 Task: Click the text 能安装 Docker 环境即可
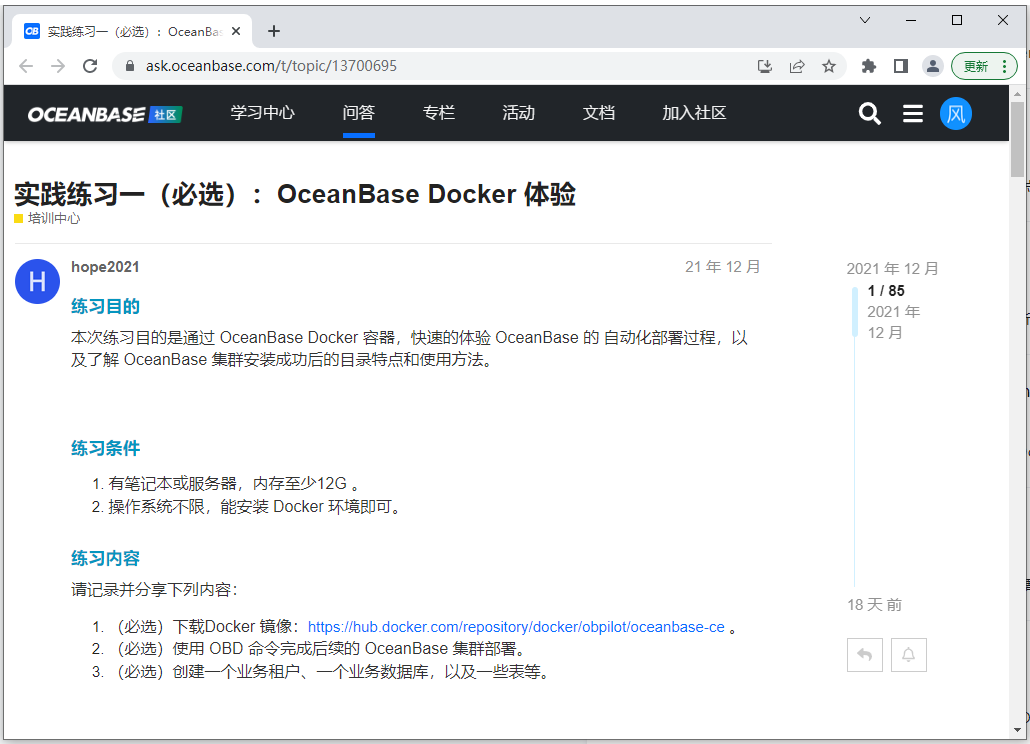pyautogui.click(x=306, y=507)
